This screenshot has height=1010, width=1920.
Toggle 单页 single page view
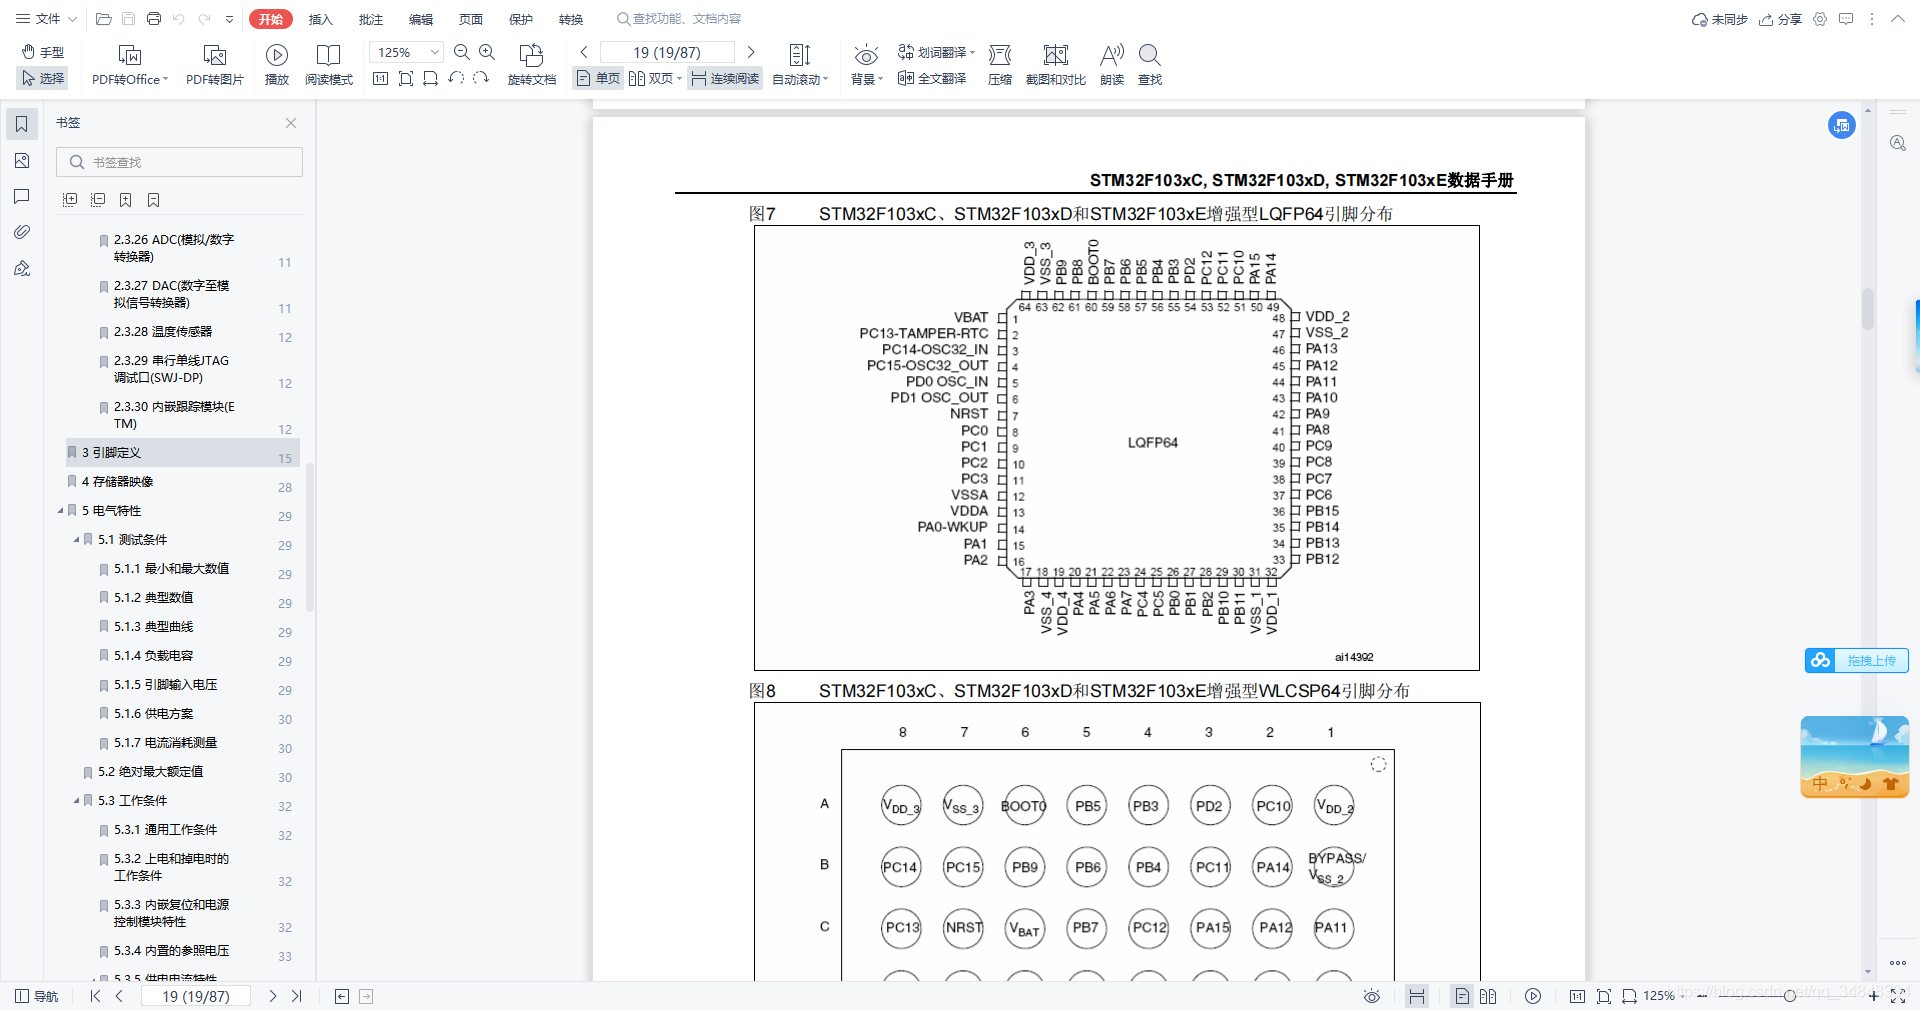coord(598,78)
